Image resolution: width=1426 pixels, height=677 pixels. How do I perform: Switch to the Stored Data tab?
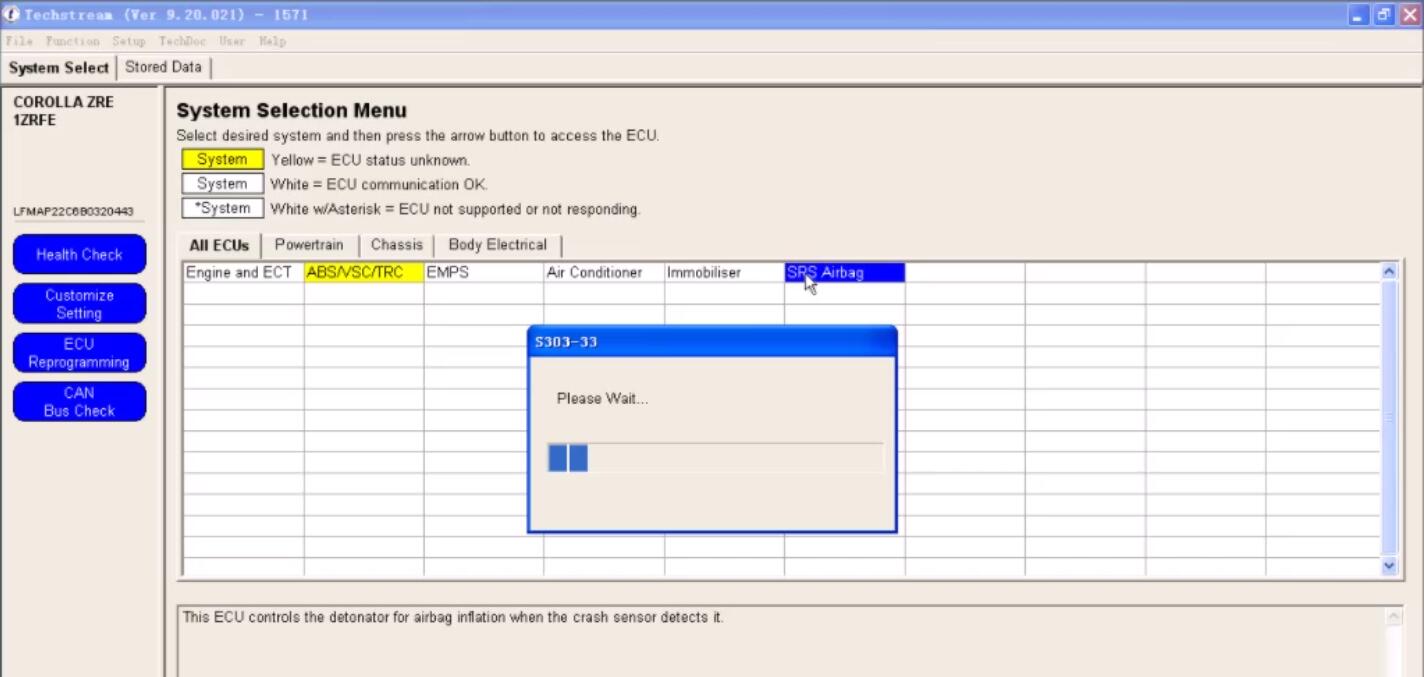163,67
